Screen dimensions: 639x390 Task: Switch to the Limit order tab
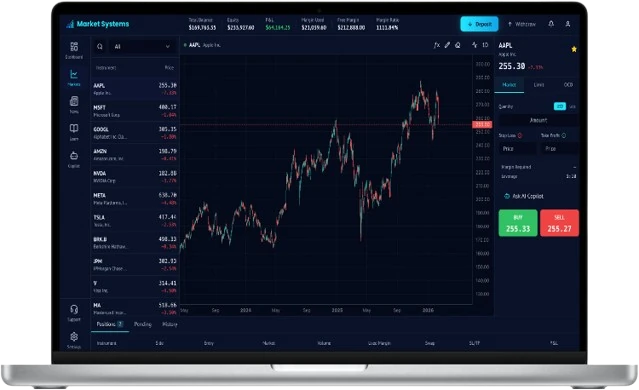[x=539, y=85]
